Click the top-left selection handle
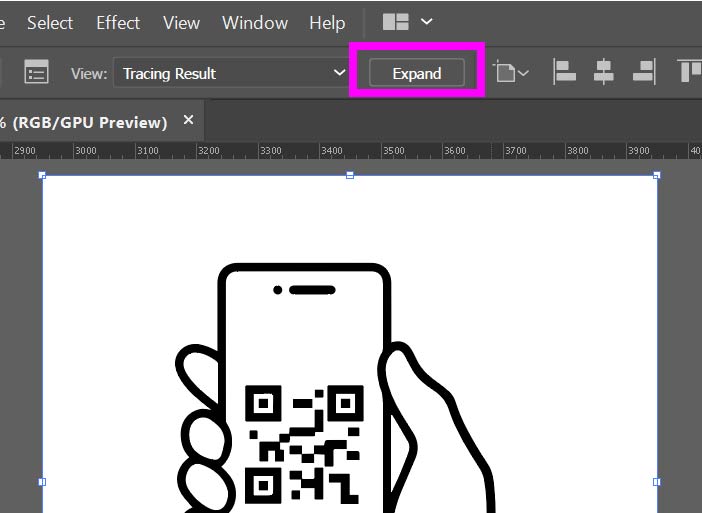The width and height of the screenshot is (702, 513). (x=42, y=175)
